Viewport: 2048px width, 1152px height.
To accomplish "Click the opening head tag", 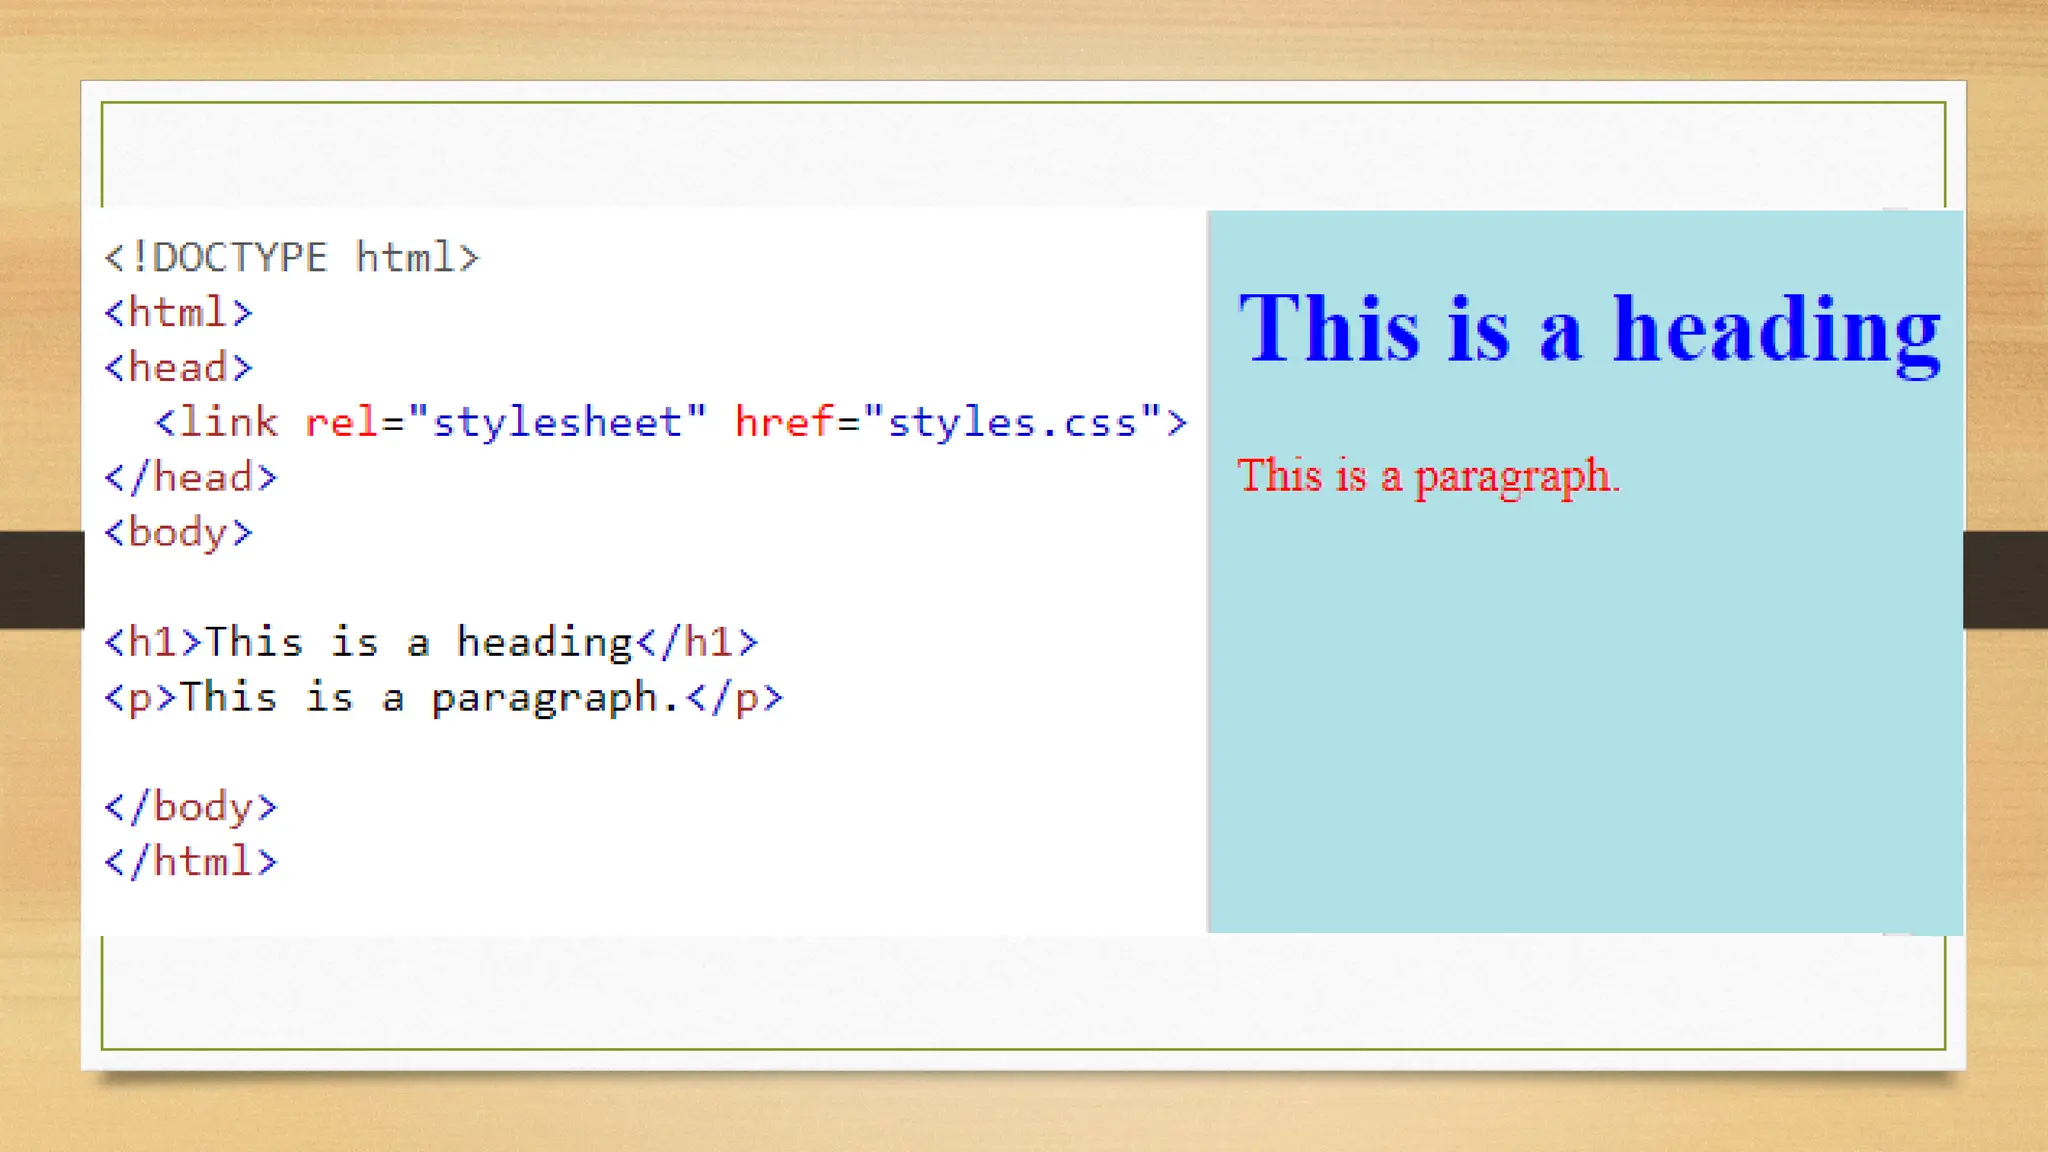I will click(x=178, y=368).
